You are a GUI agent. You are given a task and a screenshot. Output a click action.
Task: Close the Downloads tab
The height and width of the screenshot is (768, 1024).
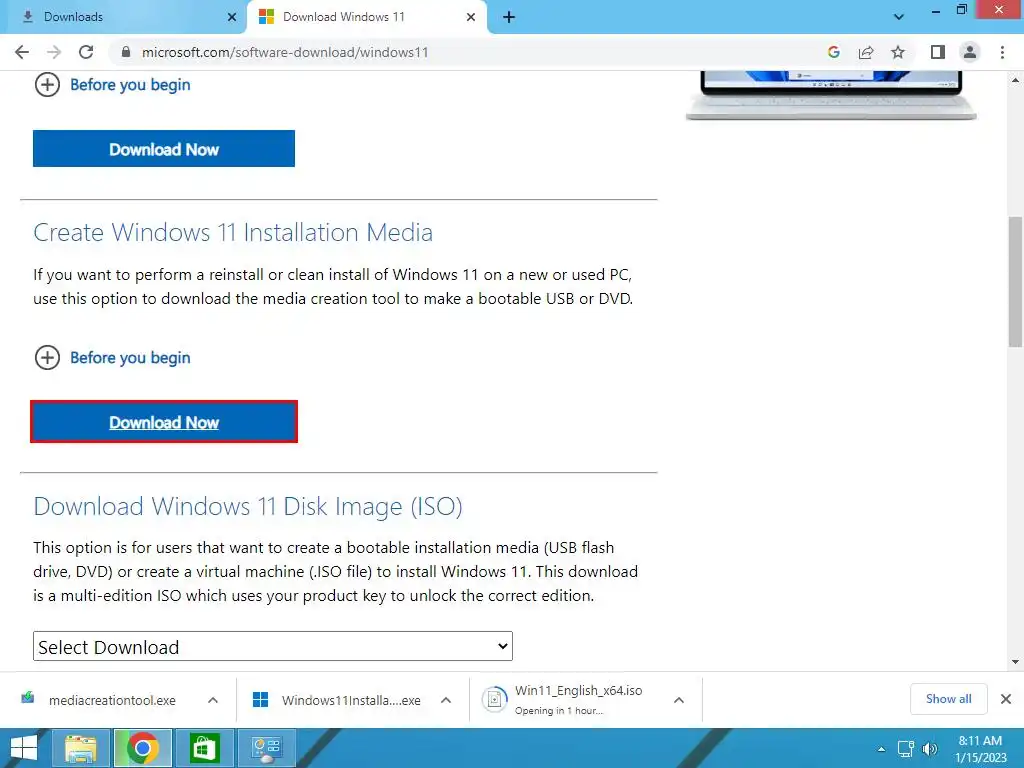tap(231, 17)
